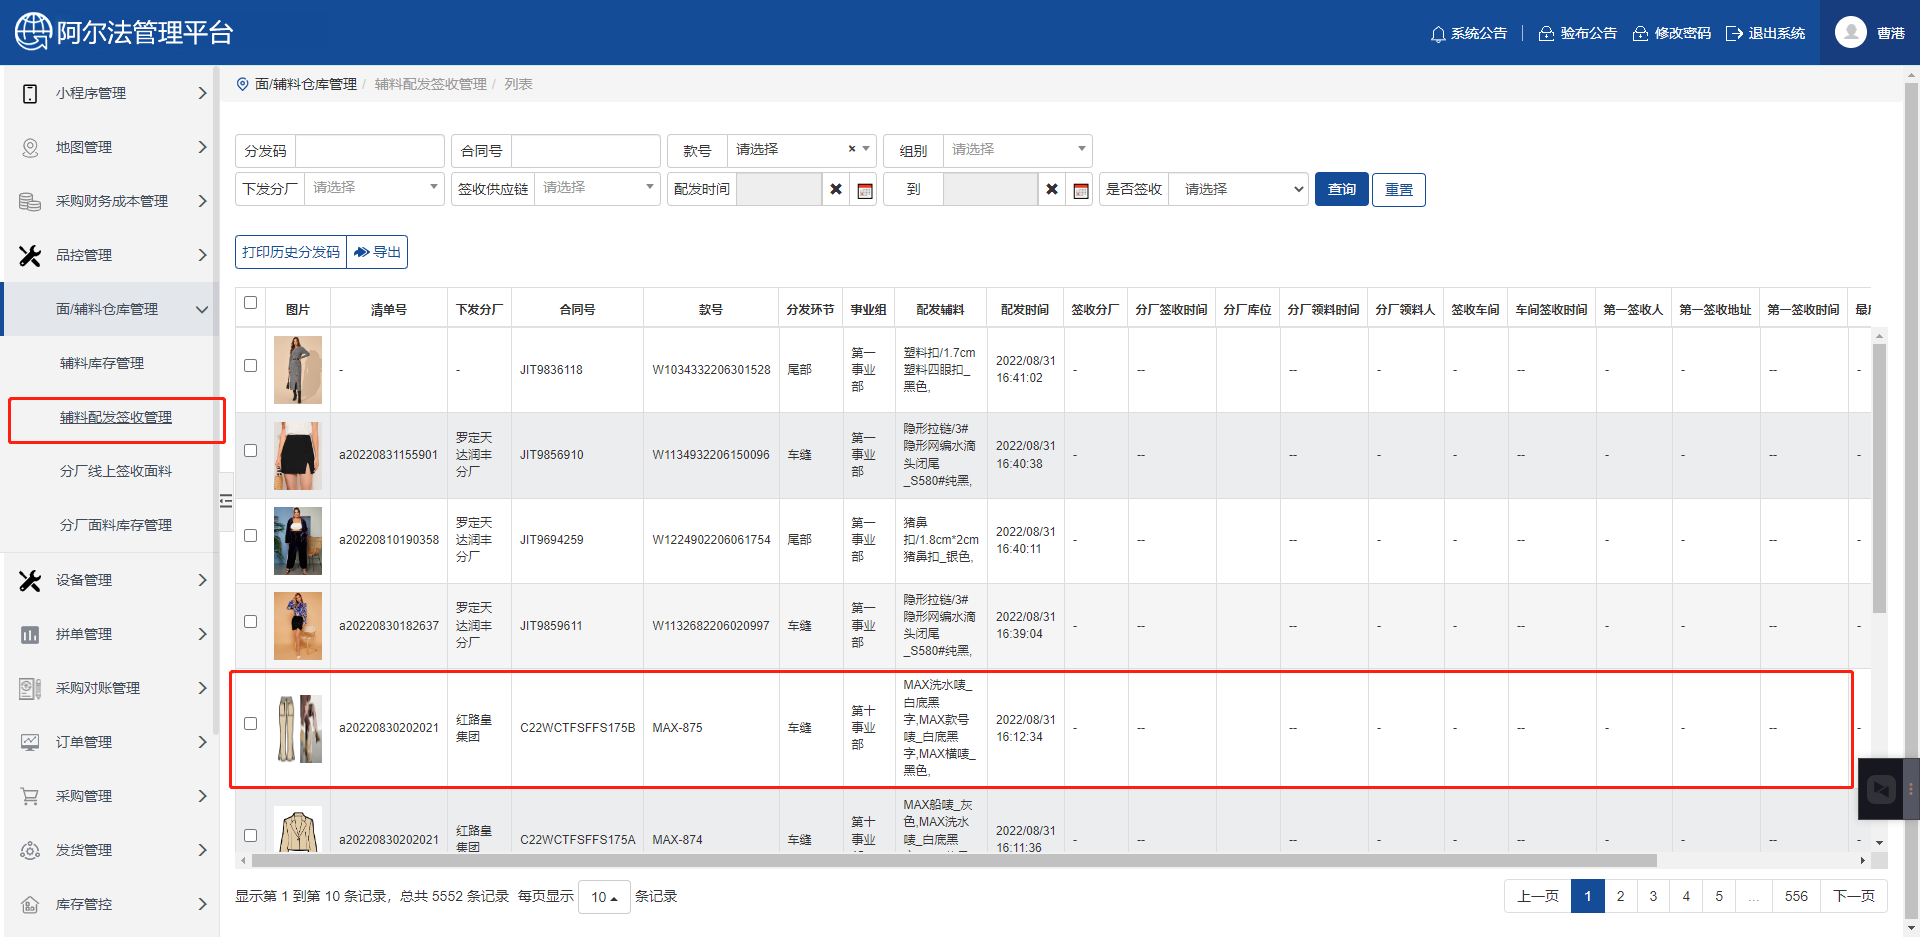The width and height of the screenshot is (1920, 937).
Task: Click the 分发码 input field
Action: click(369, 151)
